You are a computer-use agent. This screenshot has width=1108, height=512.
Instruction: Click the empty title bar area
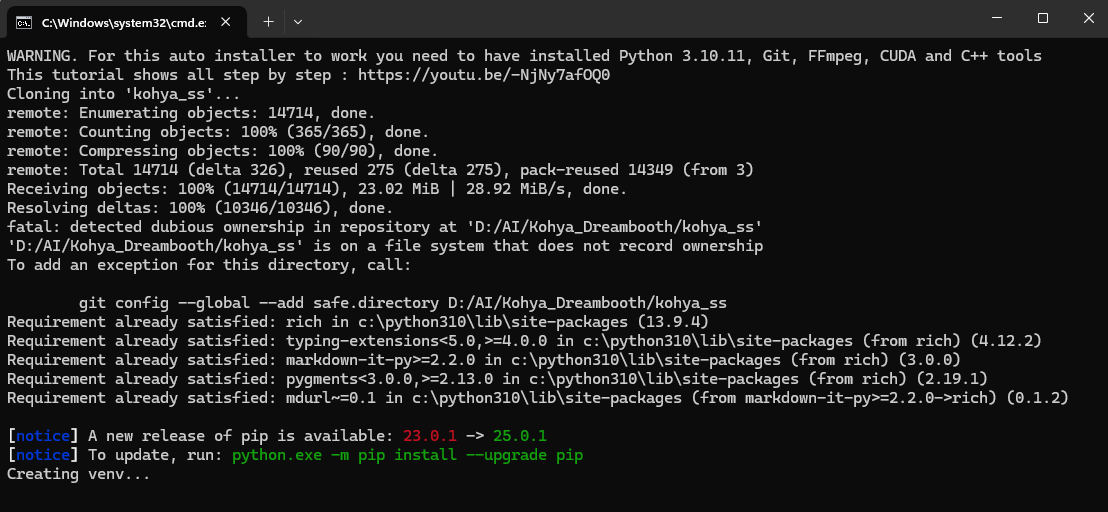(x=636, y=19)
